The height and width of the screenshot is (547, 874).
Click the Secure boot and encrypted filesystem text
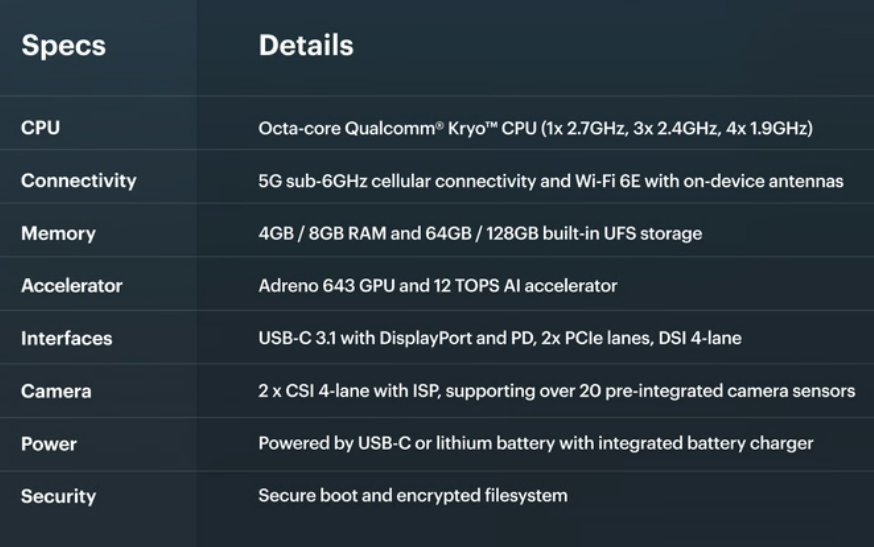pos(413,496)
